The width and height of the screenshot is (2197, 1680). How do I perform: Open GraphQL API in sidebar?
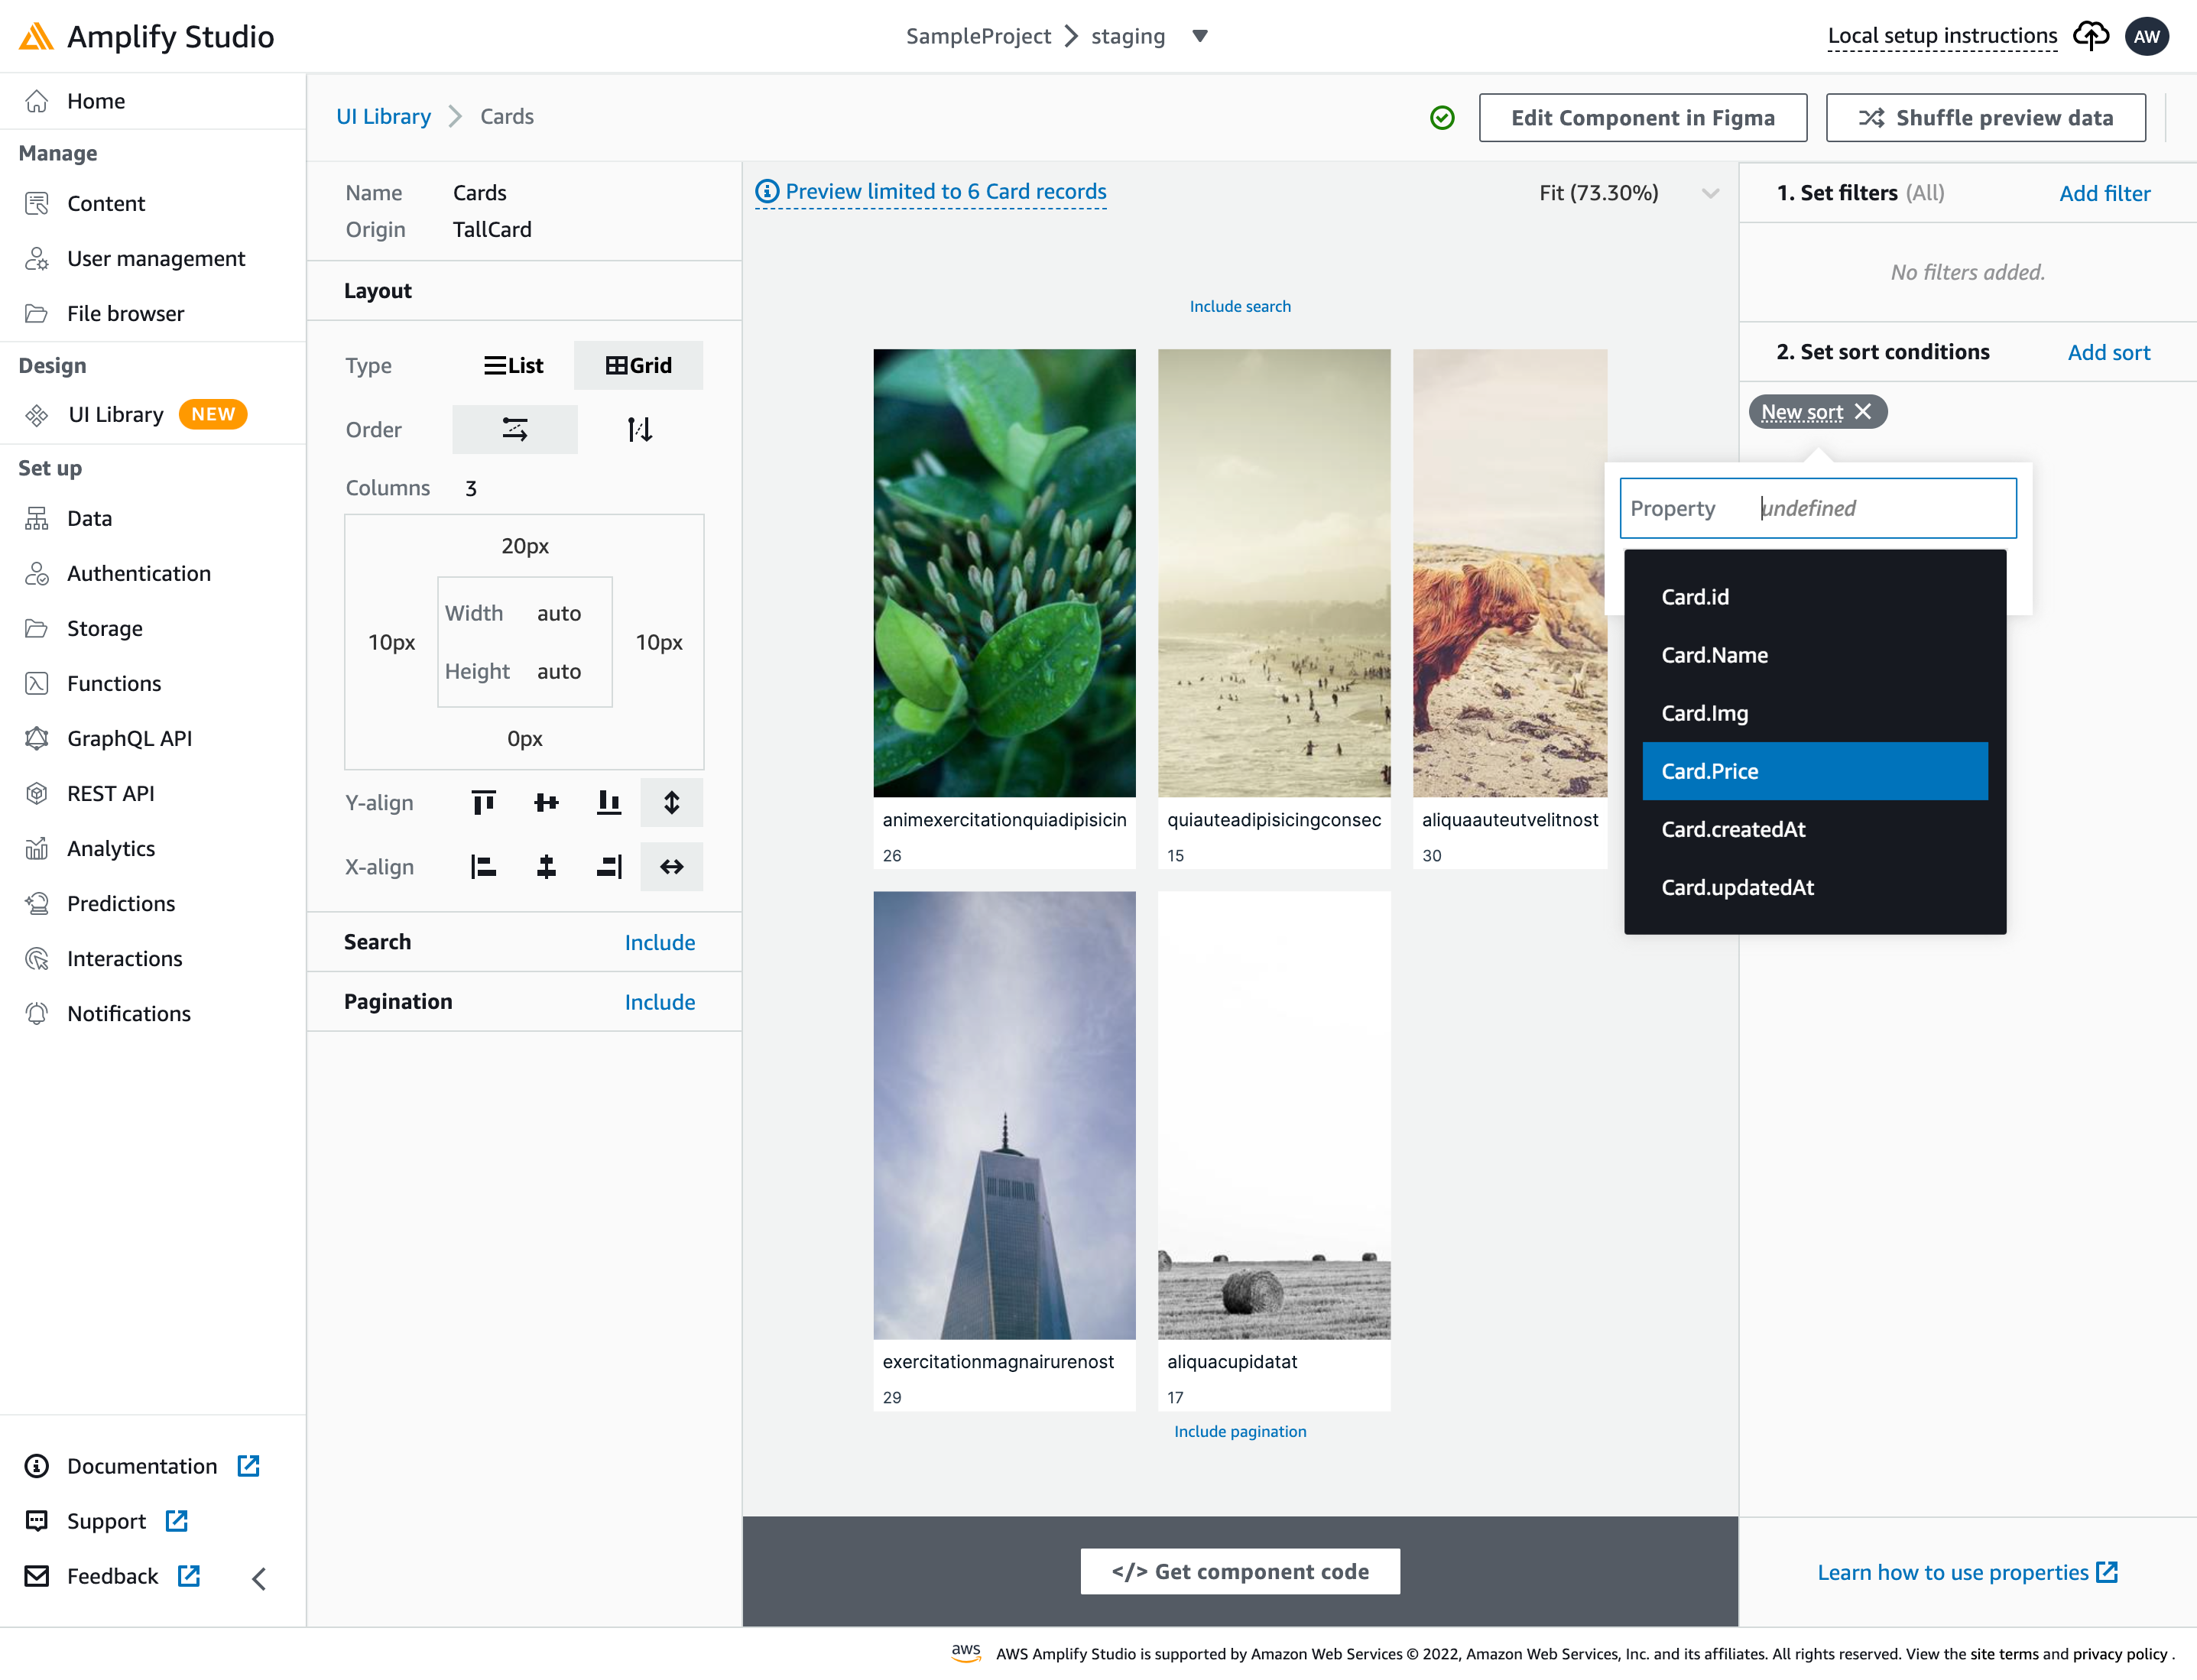(129, 738)
